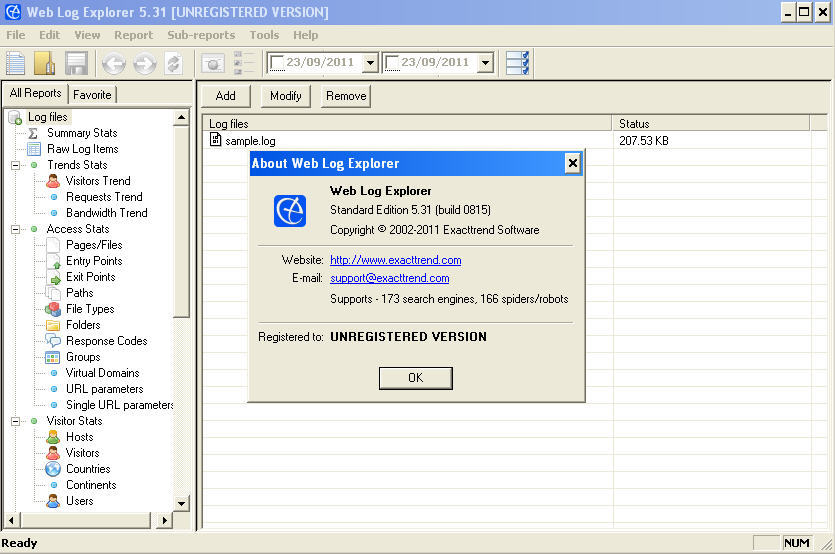The image size is (835, 554).
Task: Open the Help menu
Action: coord(305,35)
